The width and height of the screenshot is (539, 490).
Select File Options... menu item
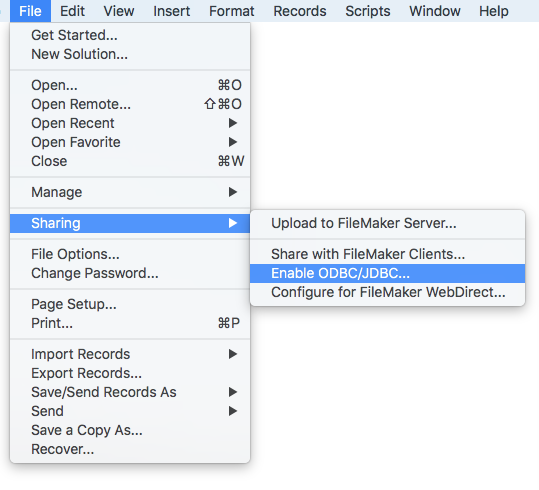pos(130,254)
